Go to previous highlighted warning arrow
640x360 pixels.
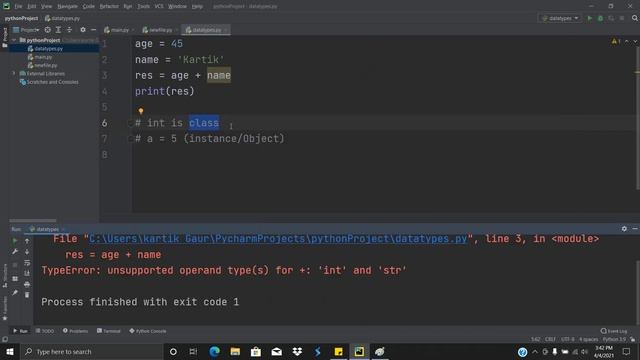tap(627, 42)
